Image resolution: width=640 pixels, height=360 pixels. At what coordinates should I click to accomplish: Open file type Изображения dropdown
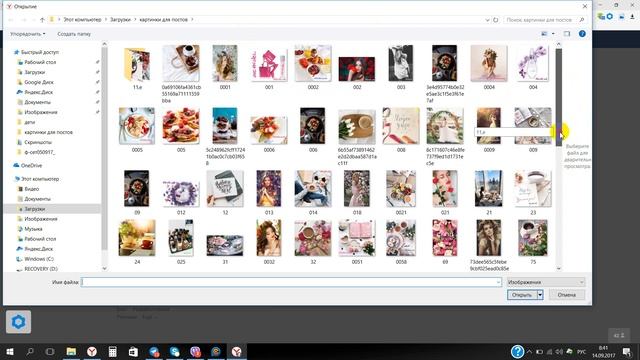(x=546, y=282)
